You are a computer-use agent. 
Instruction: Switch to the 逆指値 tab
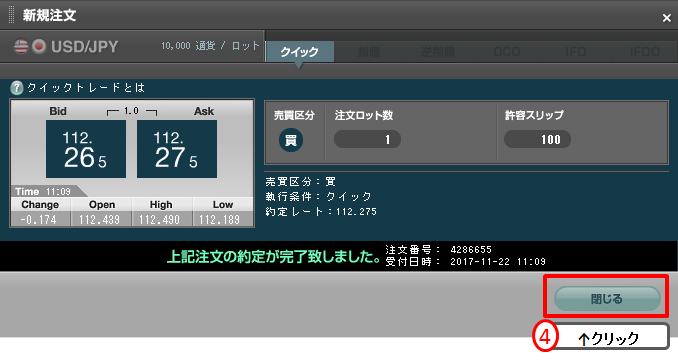pyautogui.click(x=438, y=52)
